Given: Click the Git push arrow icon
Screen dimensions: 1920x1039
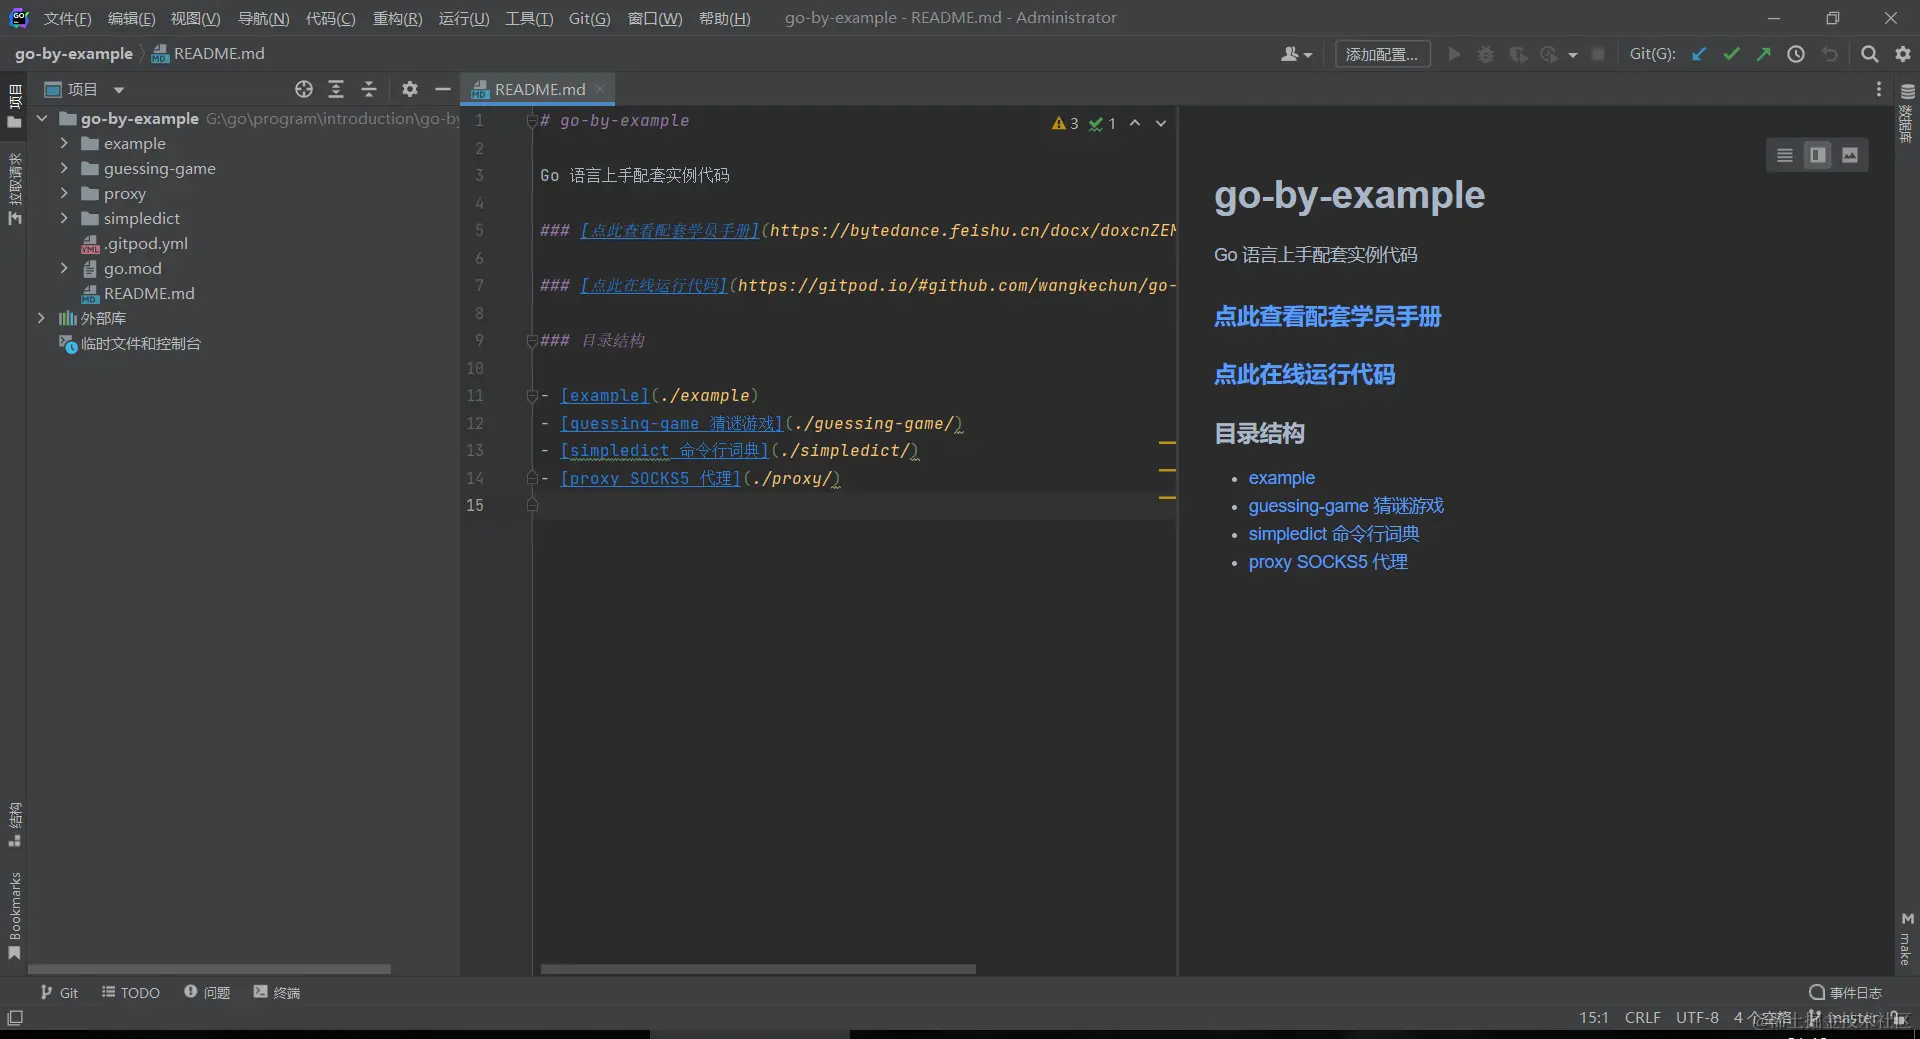Looking at the screenshot, I should click(x=1763, y=54).
